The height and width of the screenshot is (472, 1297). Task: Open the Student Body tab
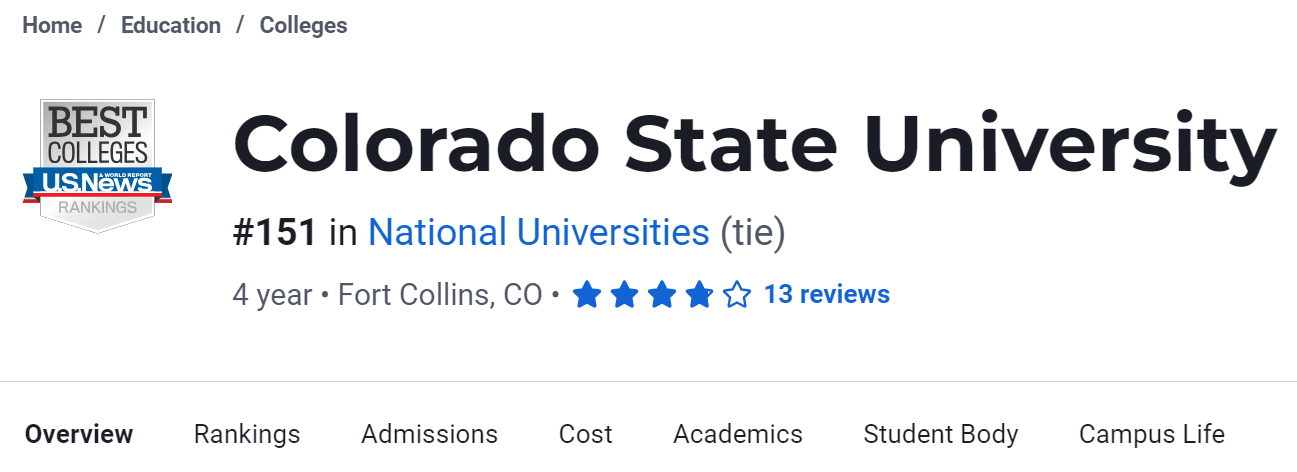click(x=941, y=434)
